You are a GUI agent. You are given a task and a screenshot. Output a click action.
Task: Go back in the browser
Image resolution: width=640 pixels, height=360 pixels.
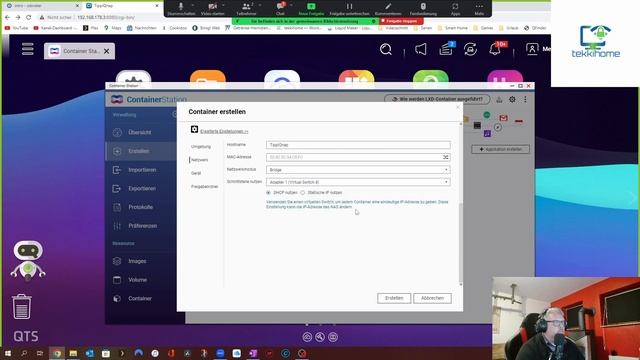pyautogui.click(x=7, y=18)
